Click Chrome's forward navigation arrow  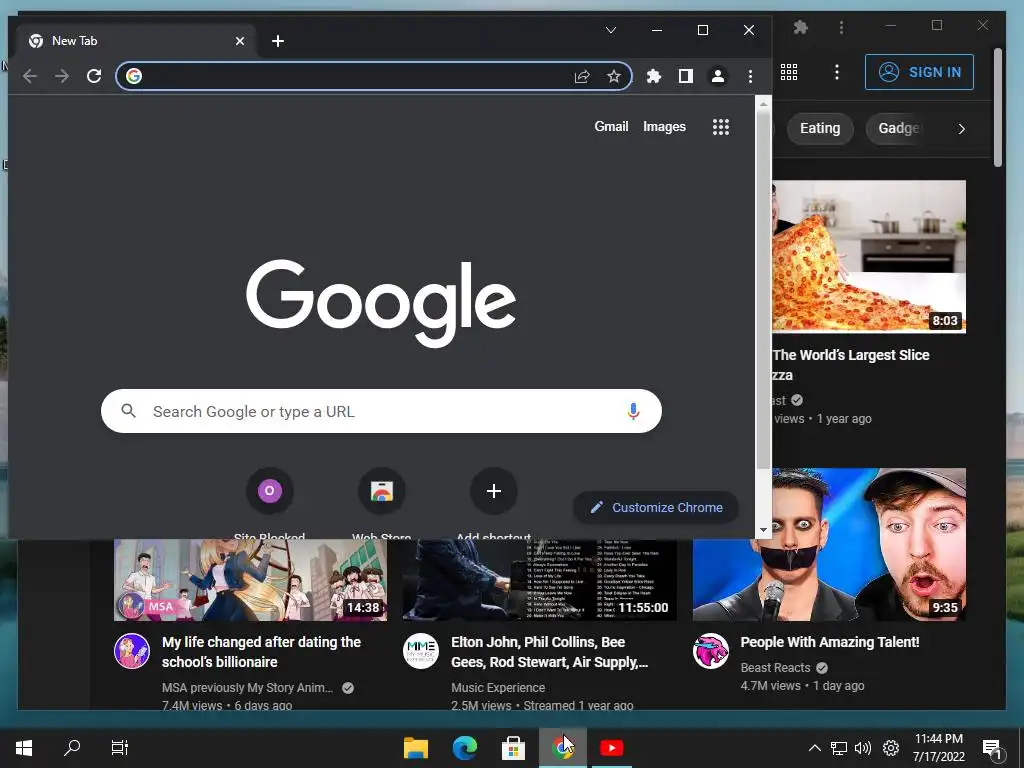pos(62,76)
